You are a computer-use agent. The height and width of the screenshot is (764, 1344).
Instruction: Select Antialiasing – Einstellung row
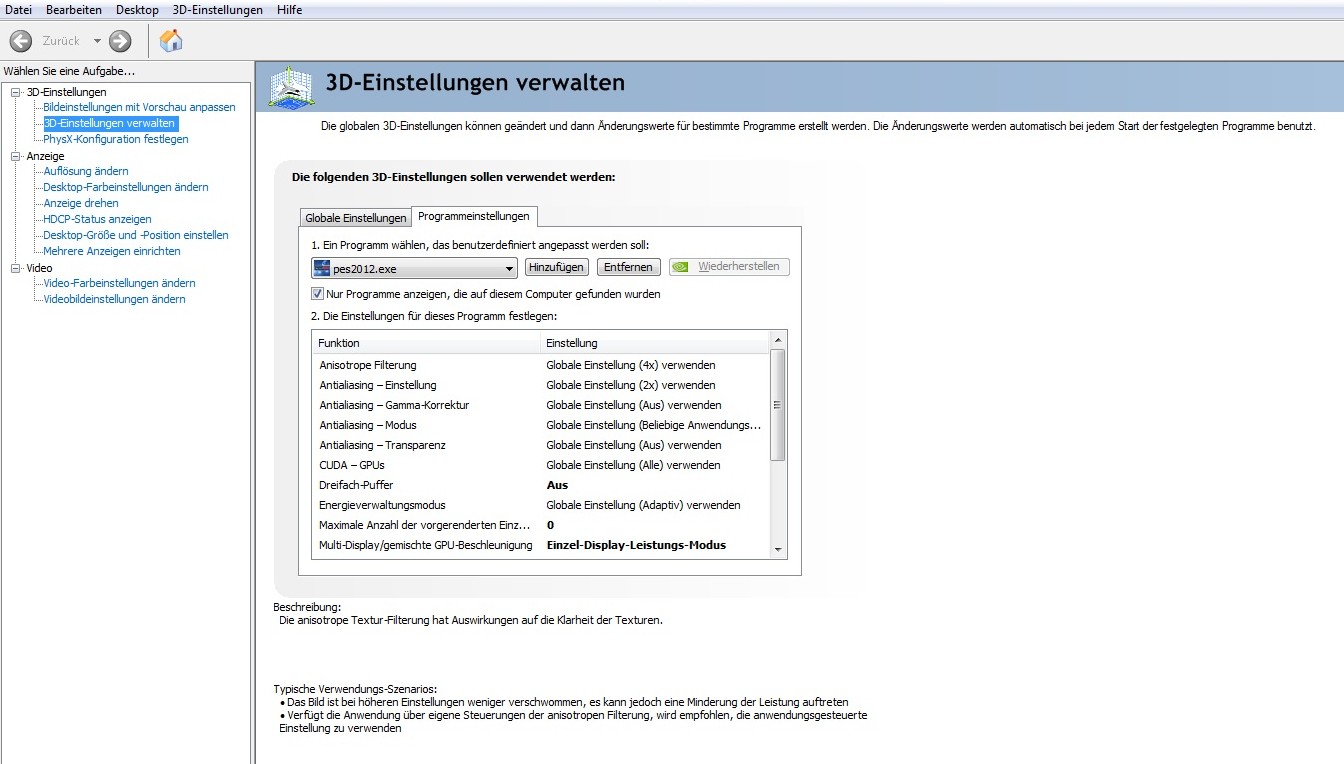541,385
